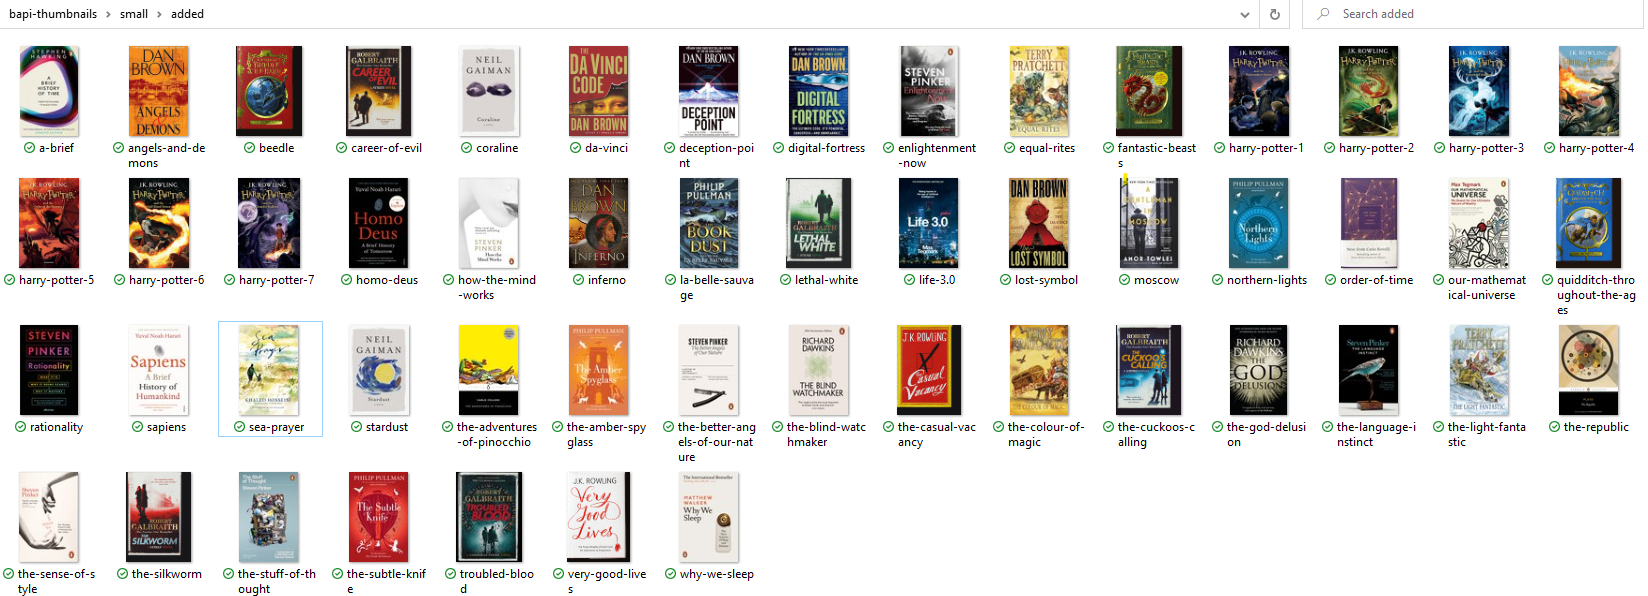1648x596 pixels.
Task: Select the angels-and-demons cover thumbnail
Action: 159,91
